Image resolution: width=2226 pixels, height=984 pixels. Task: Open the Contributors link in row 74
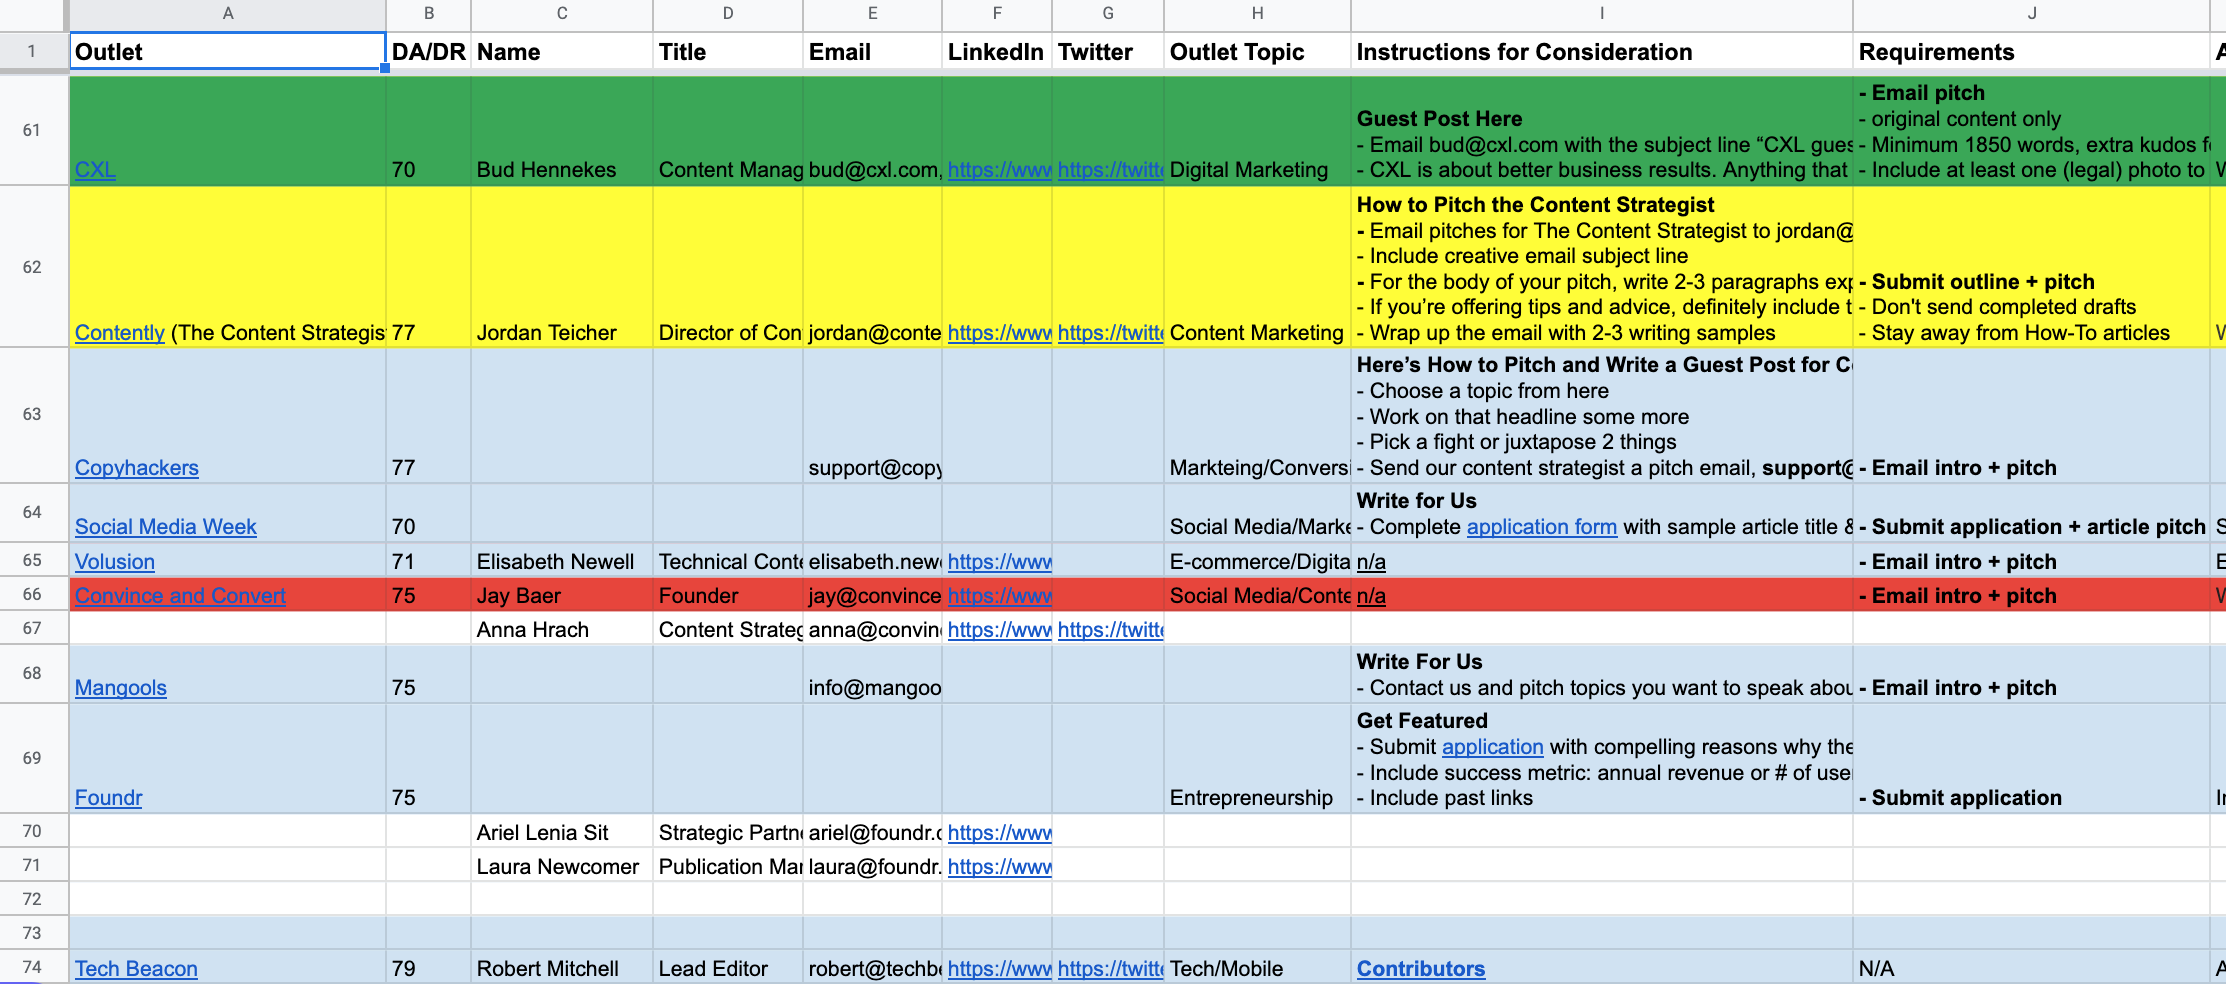click(1420, 967)
